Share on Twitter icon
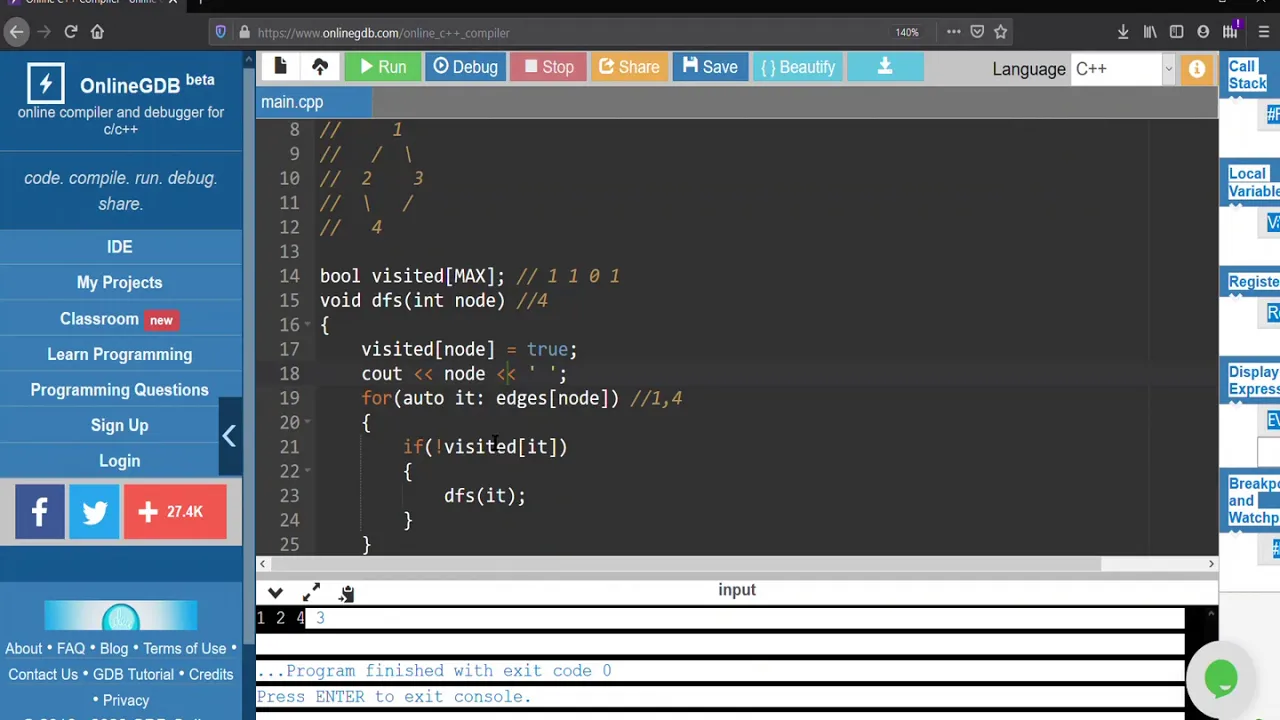 tap(94, 512)
